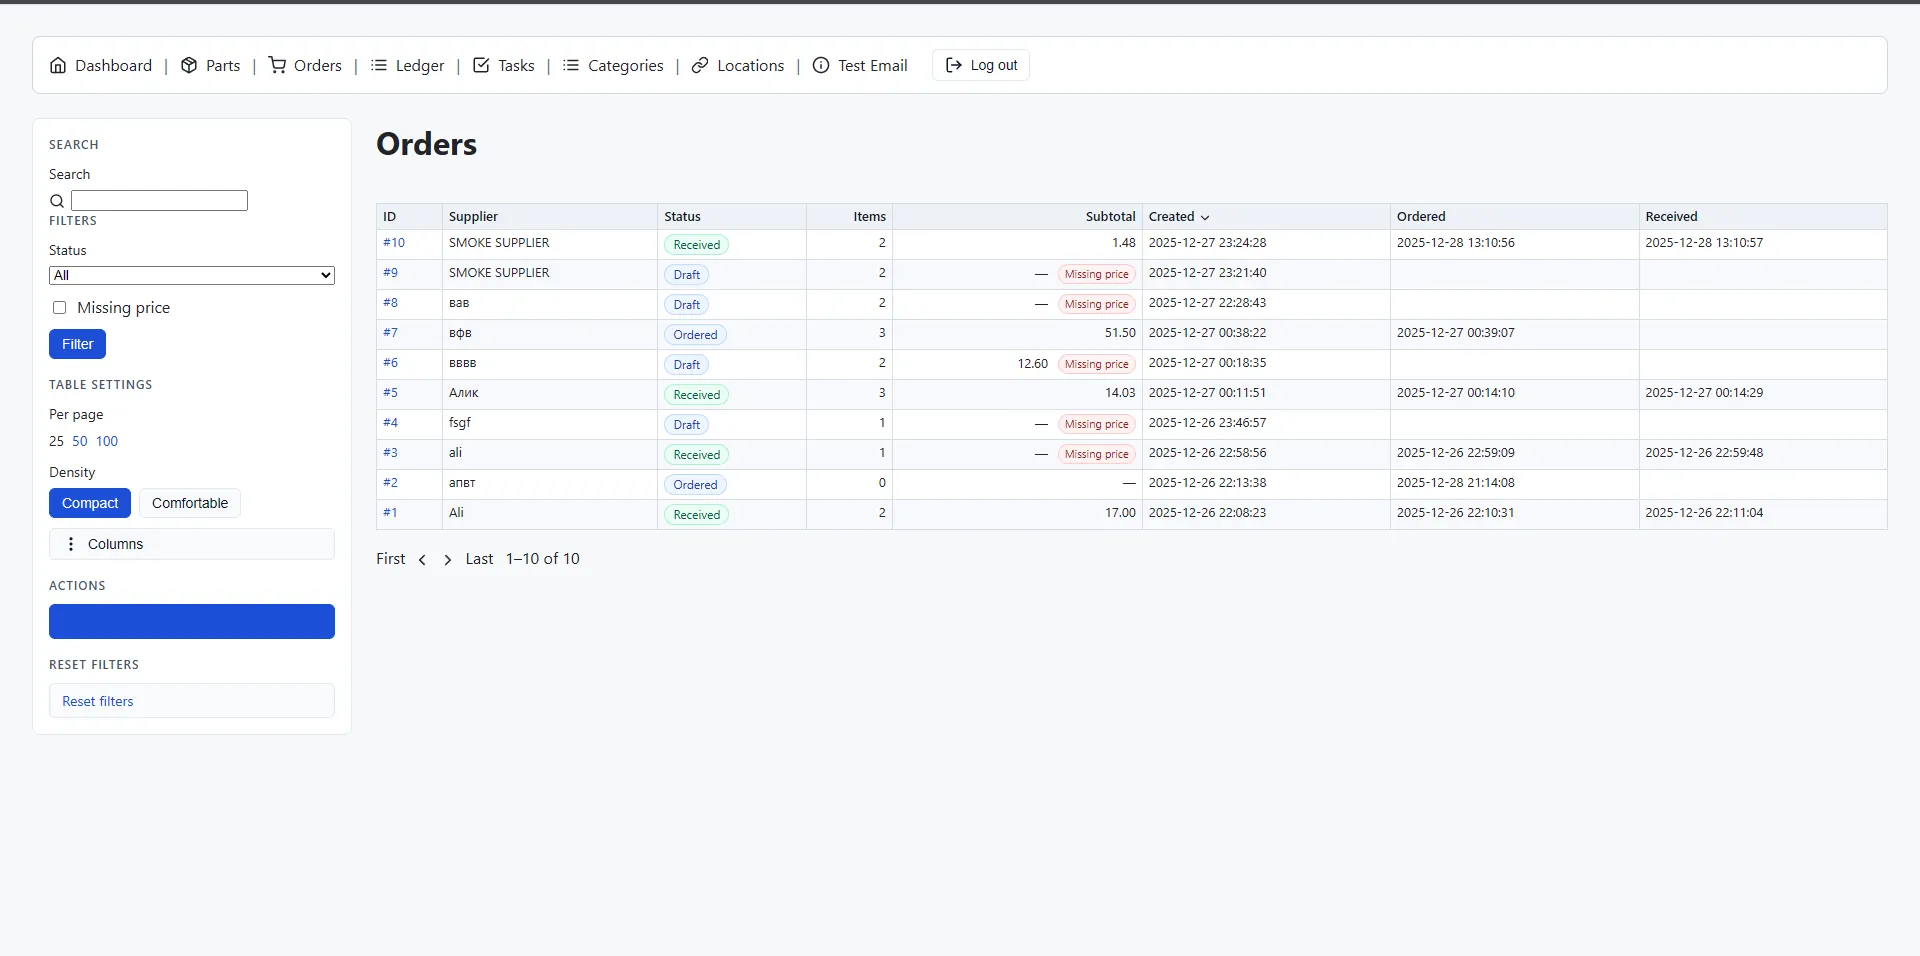Click per page value 25

tap(56, 441)
